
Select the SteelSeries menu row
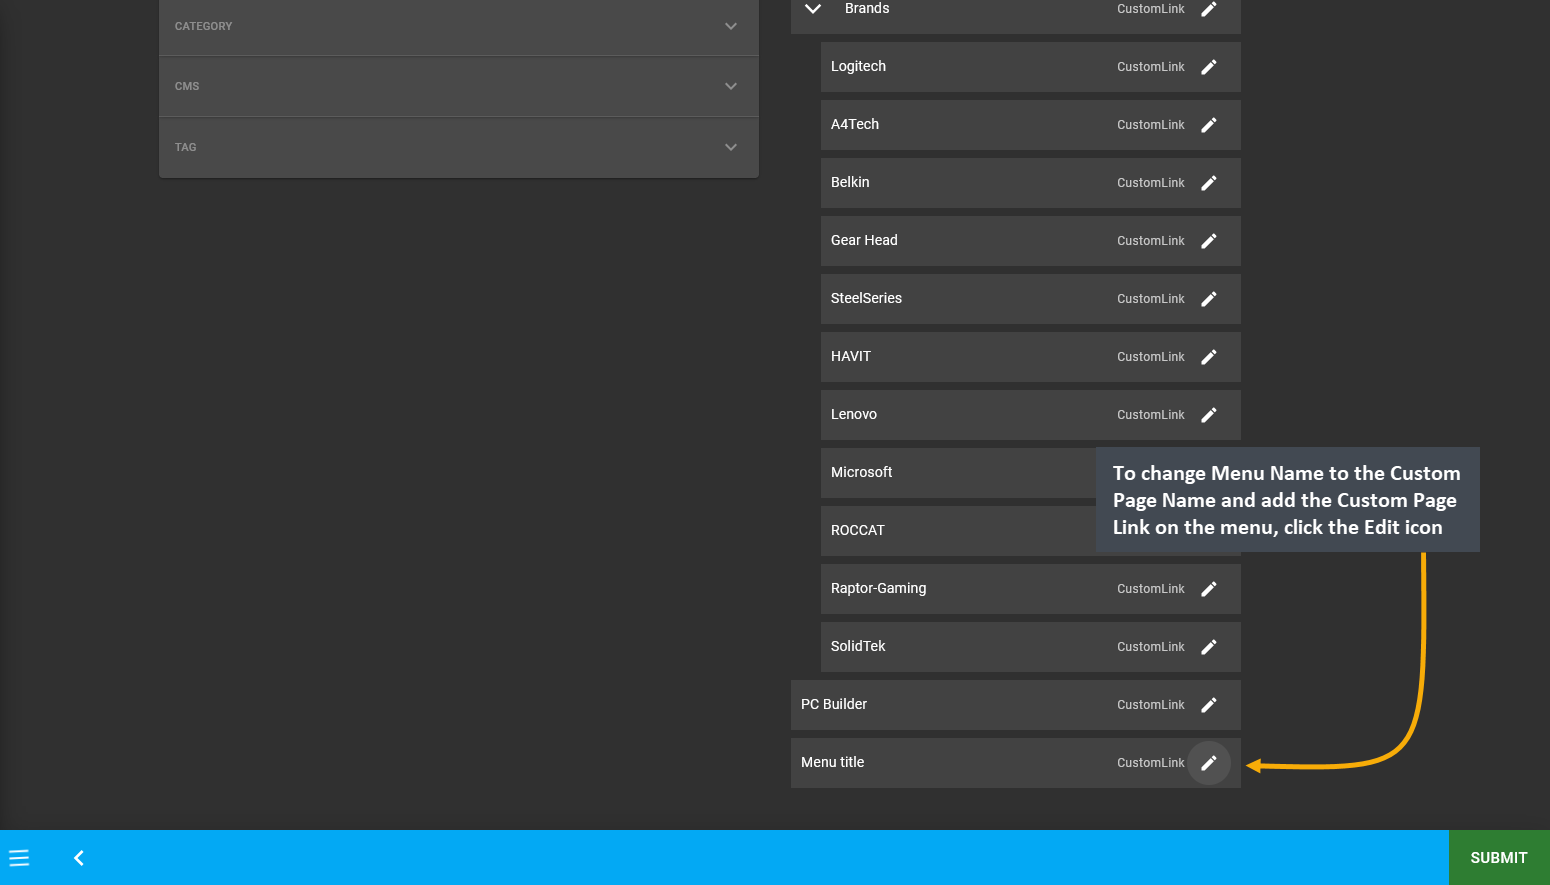(x=1031, y=299)
